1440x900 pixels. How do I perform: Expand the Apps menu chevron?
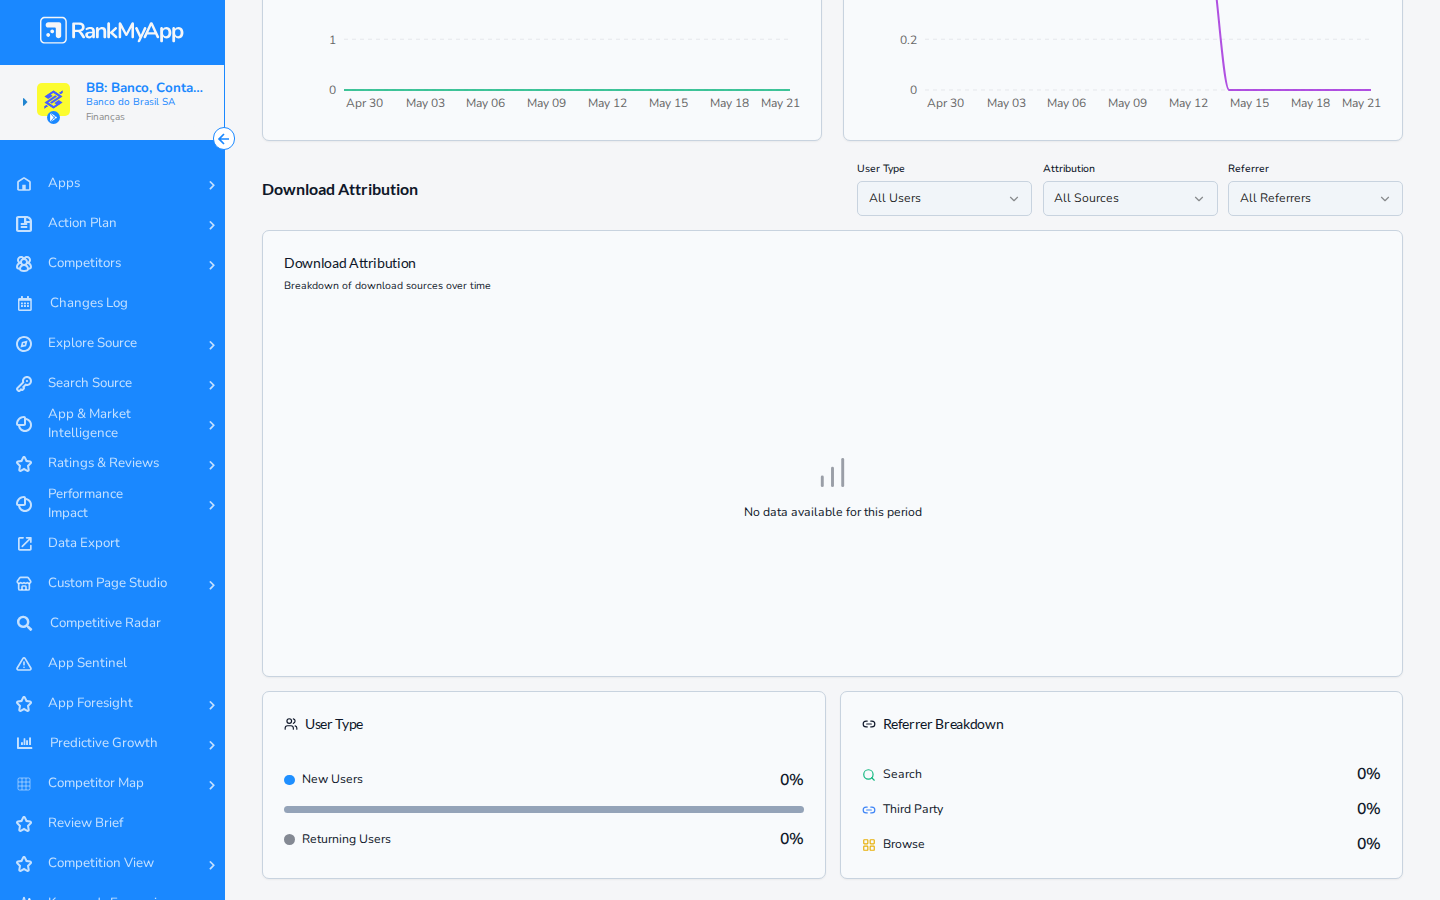(x=212, y=185)
